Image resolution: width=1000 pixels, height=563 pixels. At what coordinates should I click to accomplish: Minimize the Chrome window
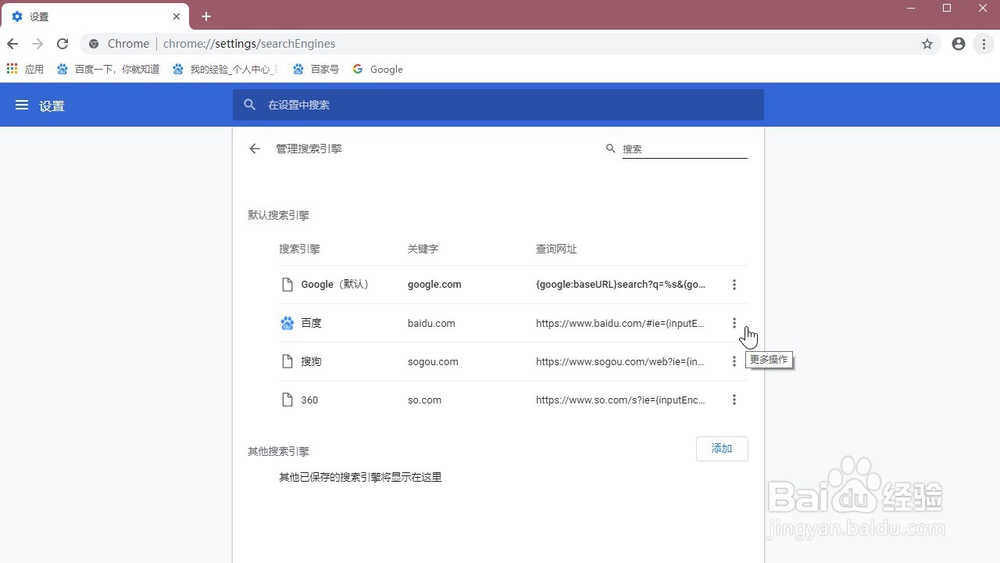(911, 8)
